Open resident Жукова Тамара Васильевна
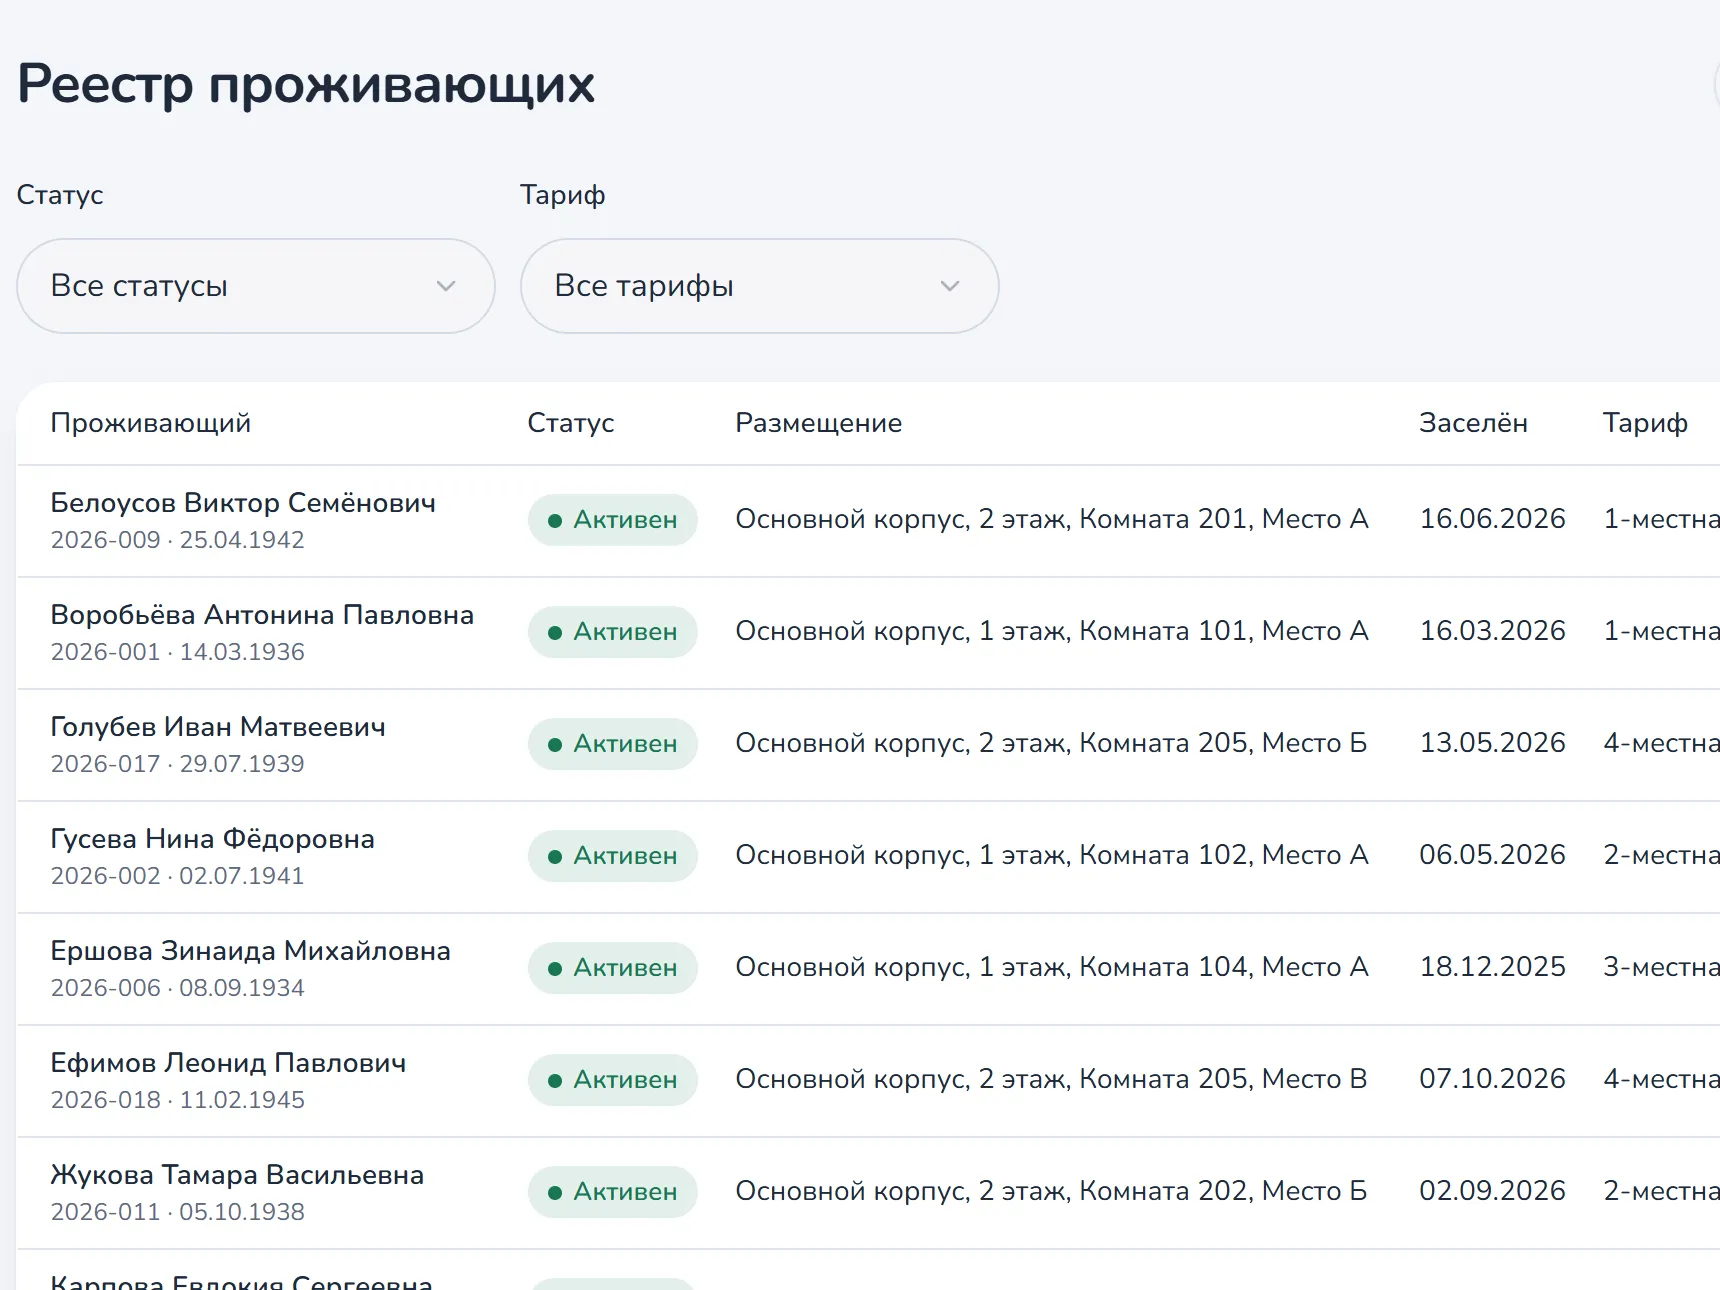This screenshot has width=1720, height=1290. tap(238, 1175)
